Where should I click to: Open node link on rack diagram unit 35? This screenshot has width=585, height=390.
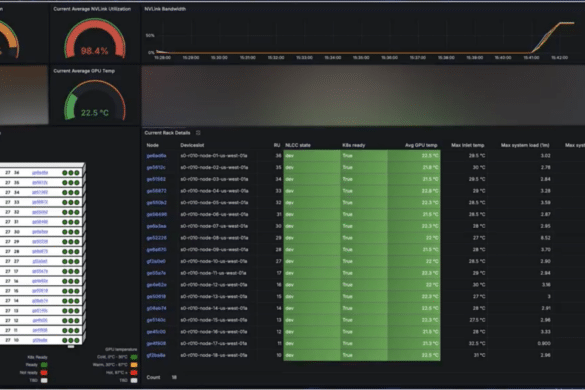coord(40,182)
